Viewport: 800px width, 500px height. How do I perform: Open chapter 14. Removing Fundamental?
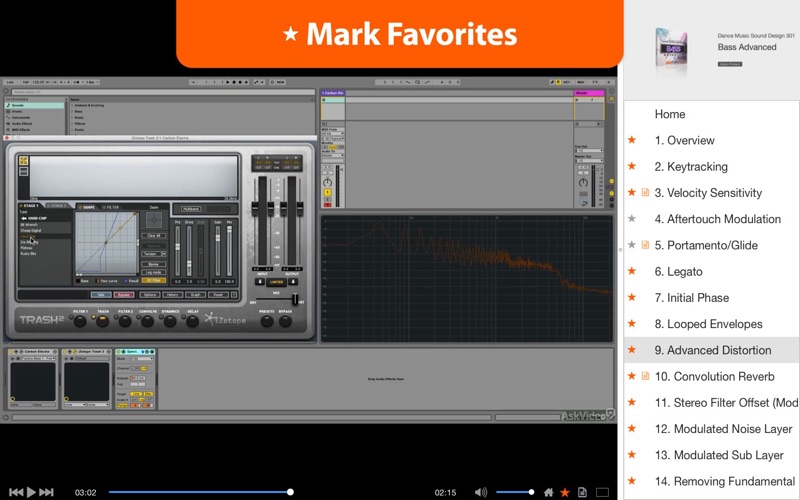[x=724, y=481]
